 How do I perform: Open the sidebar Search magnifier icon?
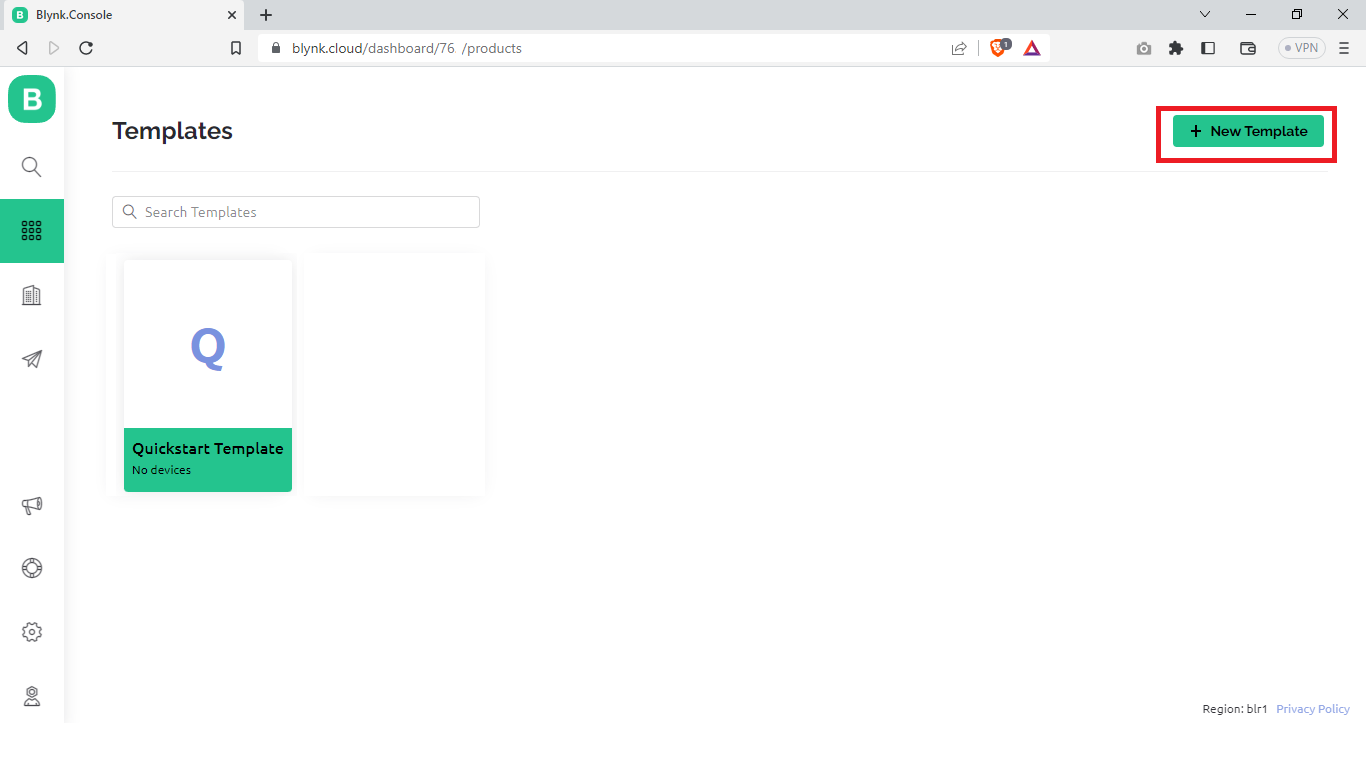tap(31, 167)
